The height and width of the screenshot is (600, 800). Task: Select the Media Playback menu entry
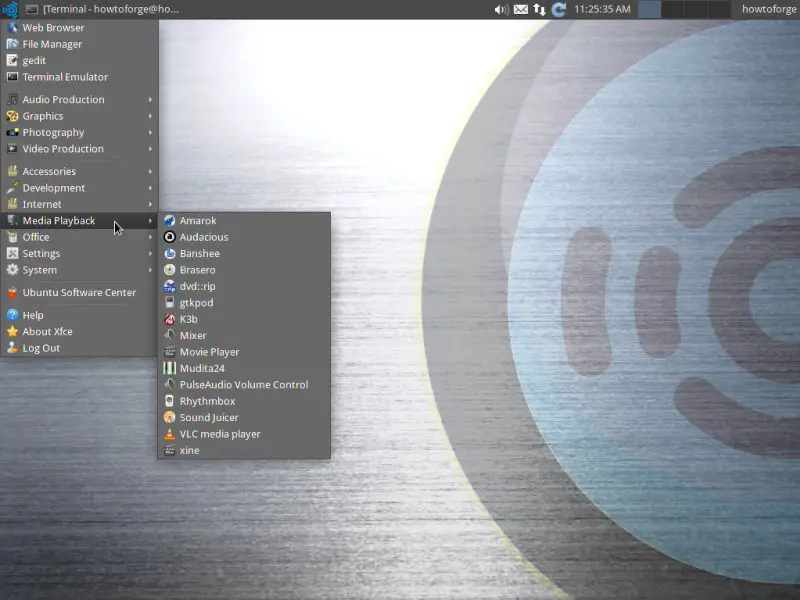(80, 221)
